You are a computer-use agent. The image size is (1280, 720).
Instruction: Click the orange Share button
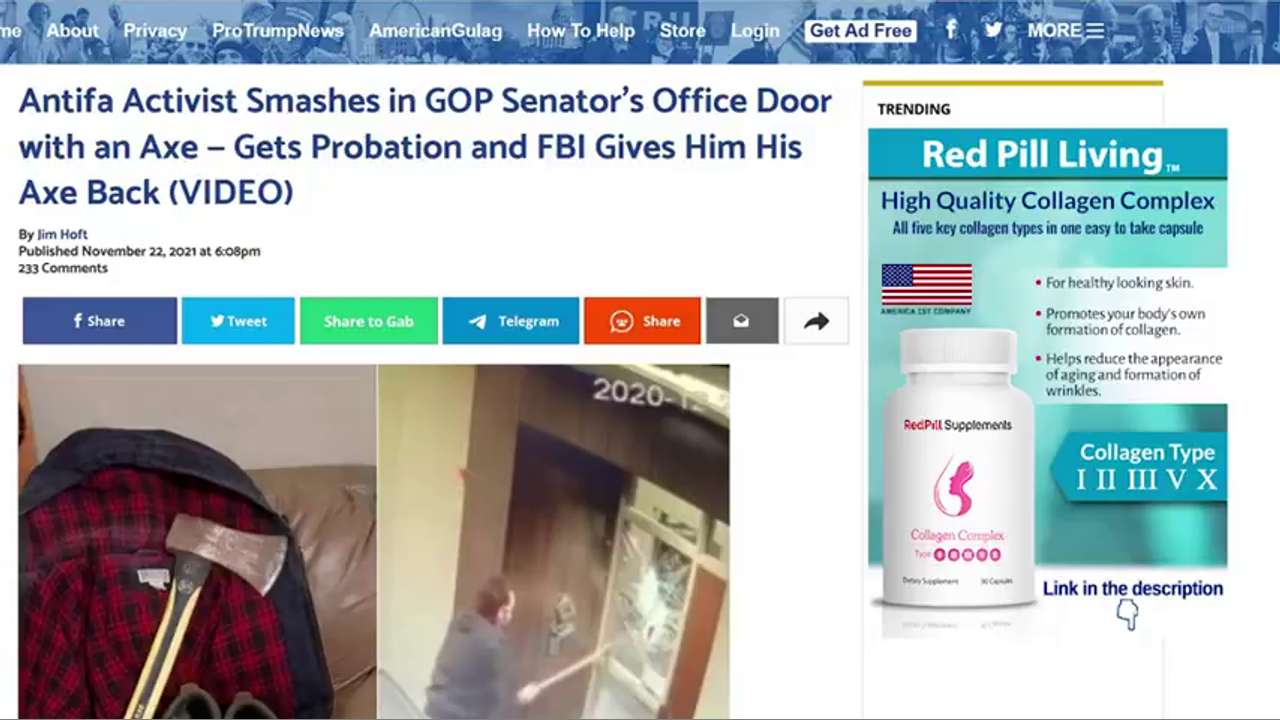642,321
